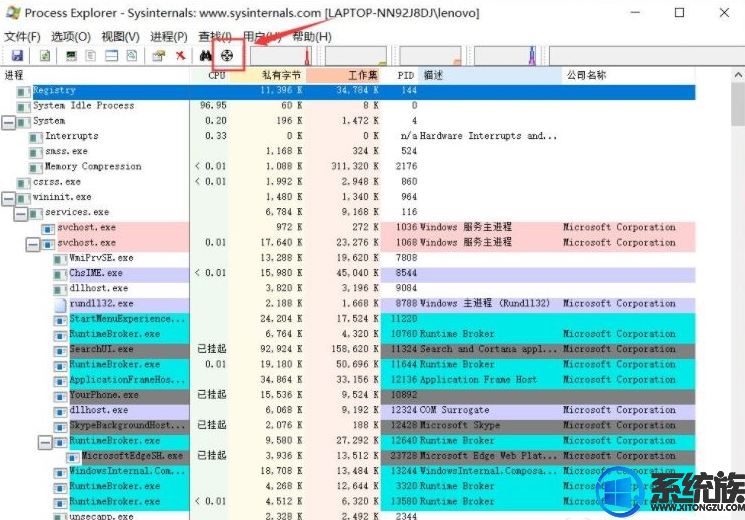Open the process Properties toolbar icon
The image size is (745, 520).
[159, 56]
